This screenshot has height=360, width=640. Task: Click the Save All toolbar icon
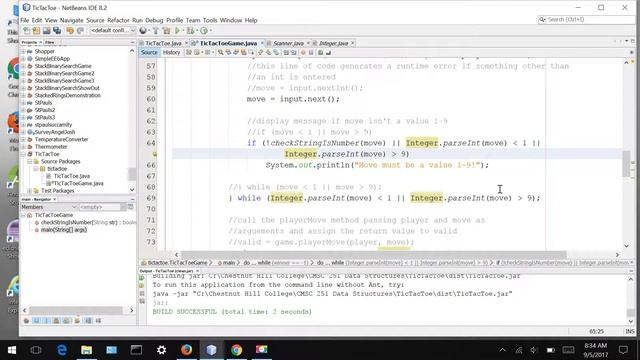tap(57, 31)
